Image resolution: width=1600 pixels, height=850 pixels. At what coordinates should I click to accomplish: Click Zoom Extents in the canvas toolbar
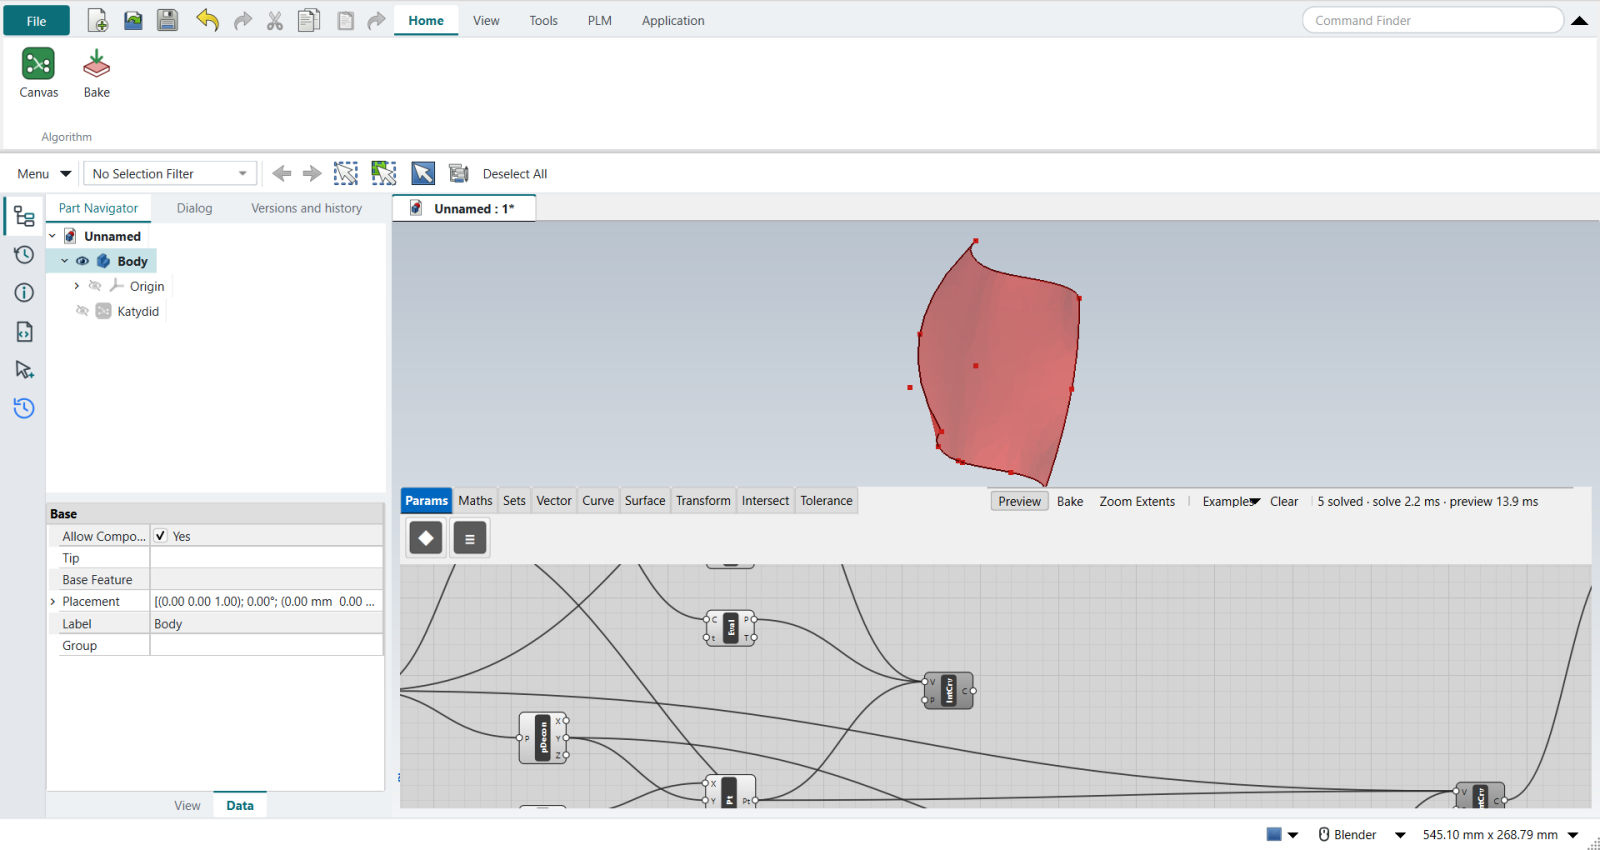1137,501
